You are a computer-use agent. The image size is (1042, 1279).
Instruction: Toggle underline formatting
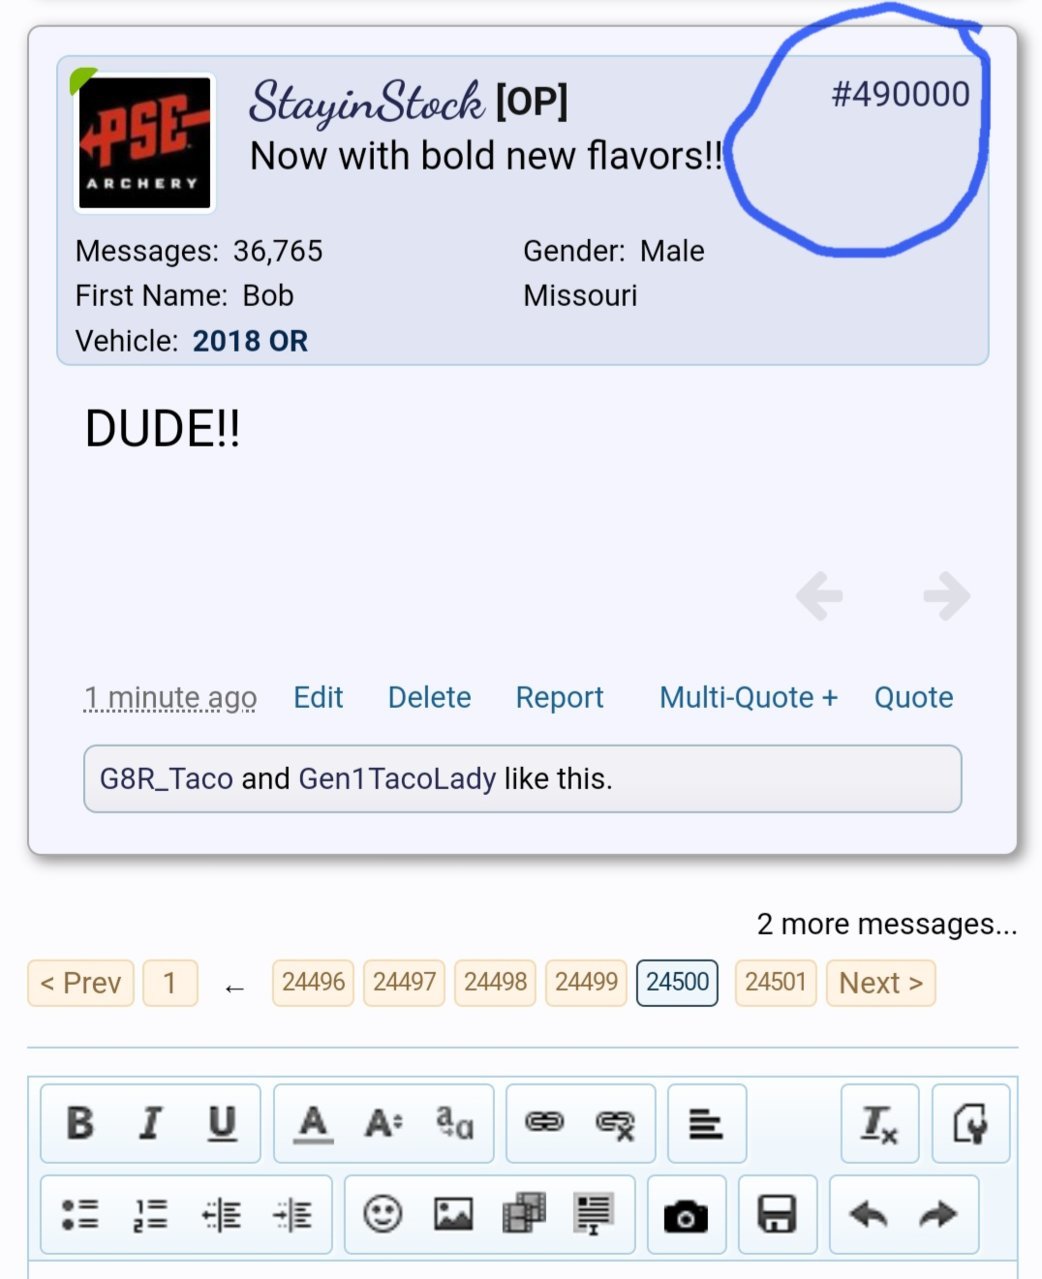tap(222, 1123)
